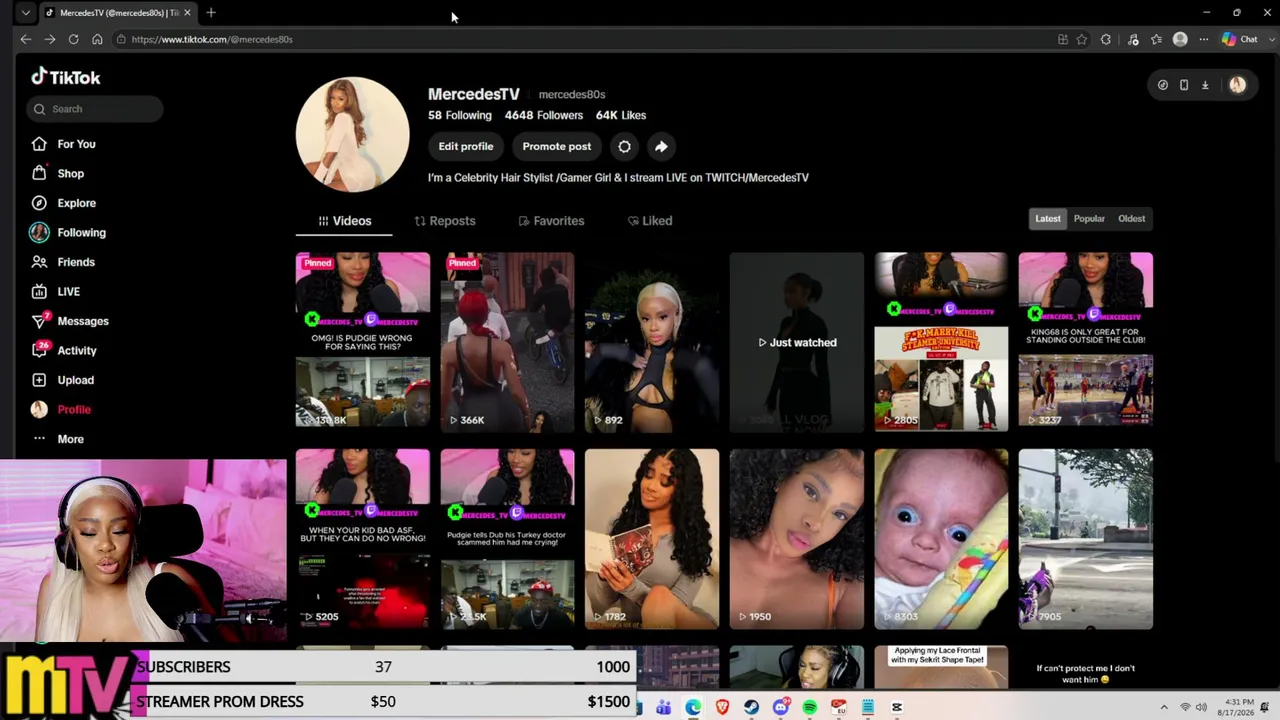Image resolution: width=1280 pixels, height=720 pixels.
Task: Open the Following feed in sidebar
Action: (68, 232)
